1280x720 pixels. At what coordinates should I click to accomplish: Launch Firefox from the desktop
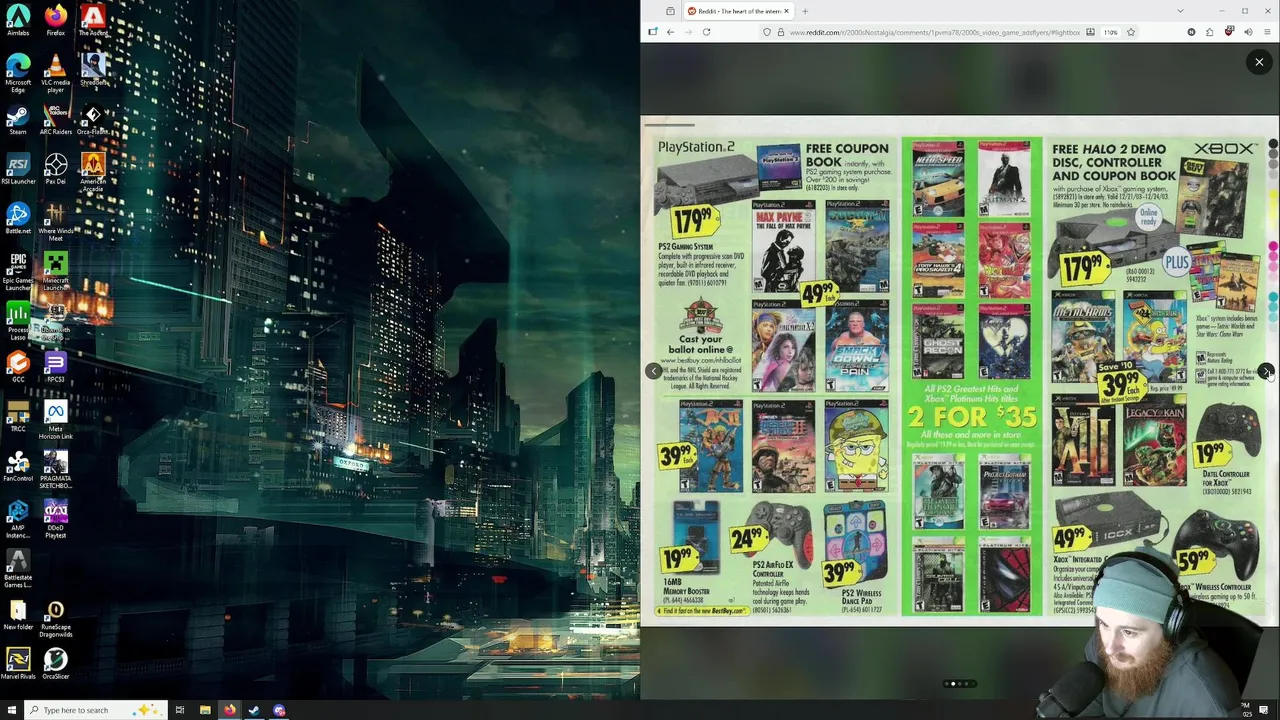(56, 20)
